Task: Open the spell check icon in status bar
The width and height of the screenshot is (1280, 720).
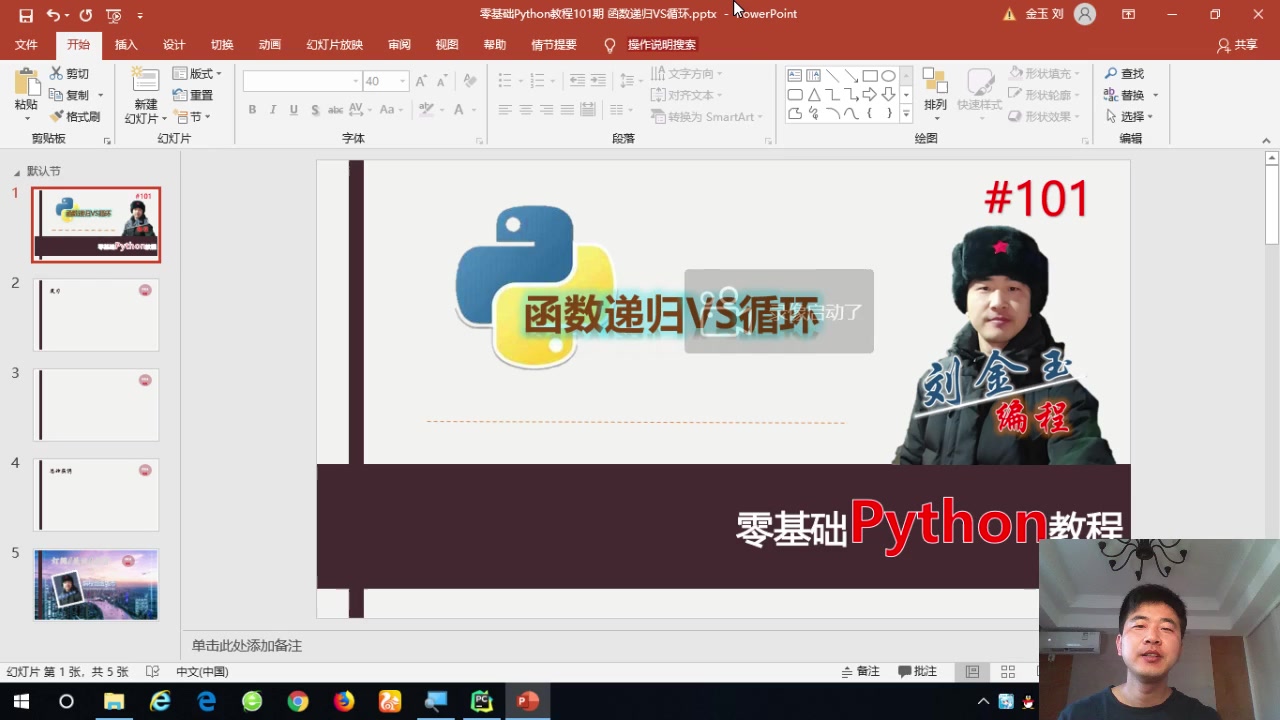Action: (x=153, y=672)
